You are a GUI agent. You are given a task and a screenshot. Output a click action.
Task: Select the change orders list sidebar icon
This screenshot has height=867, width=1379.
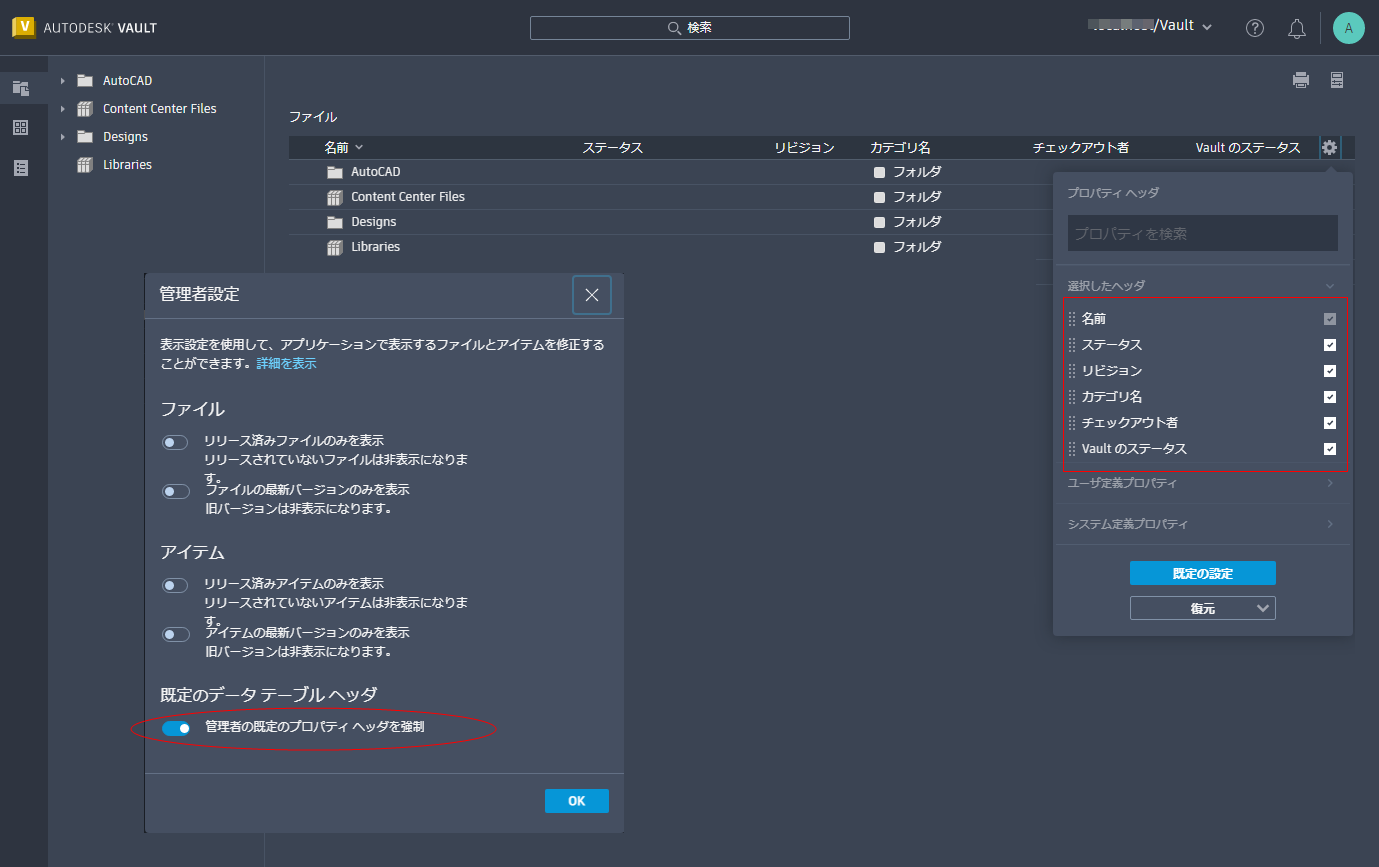coord(21,168)
